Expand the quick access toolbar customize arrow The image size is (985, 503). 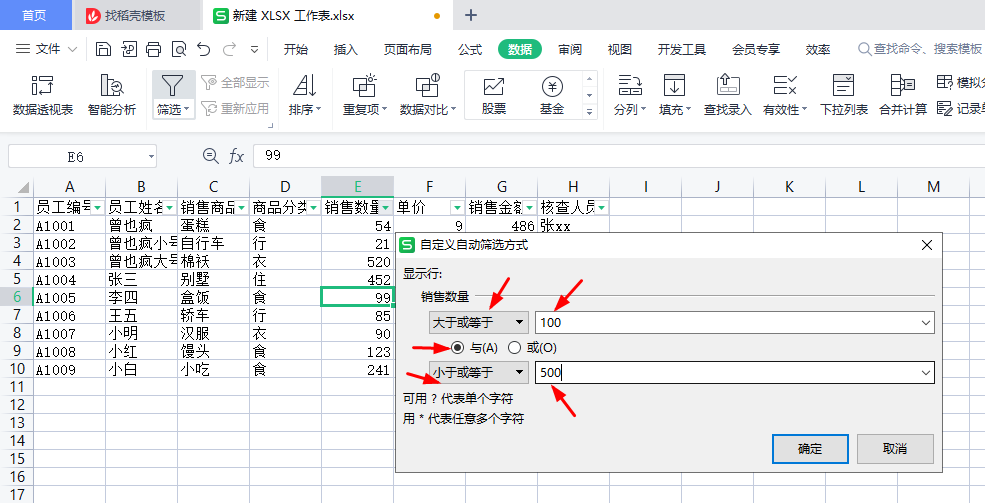click(254, 49)
